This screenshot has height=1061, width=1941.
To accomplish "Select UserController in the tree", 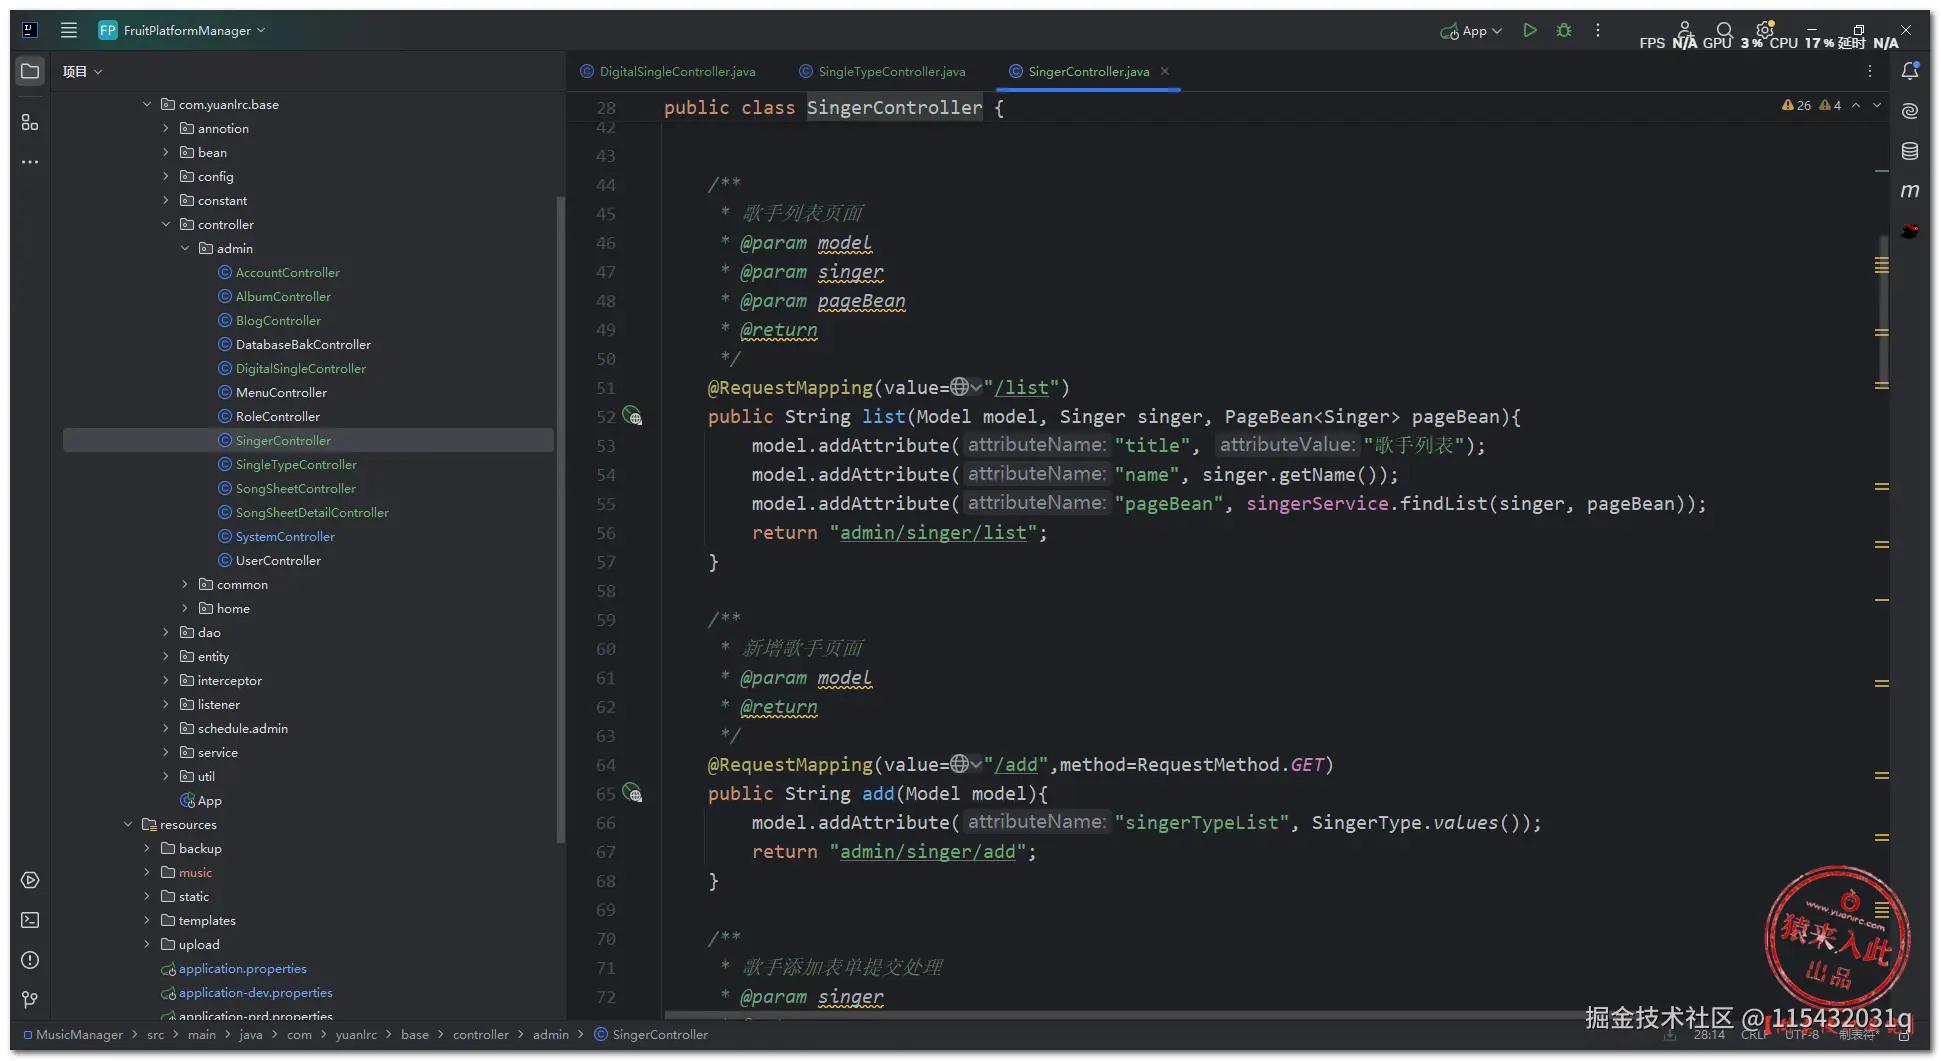I will [278, 560].
